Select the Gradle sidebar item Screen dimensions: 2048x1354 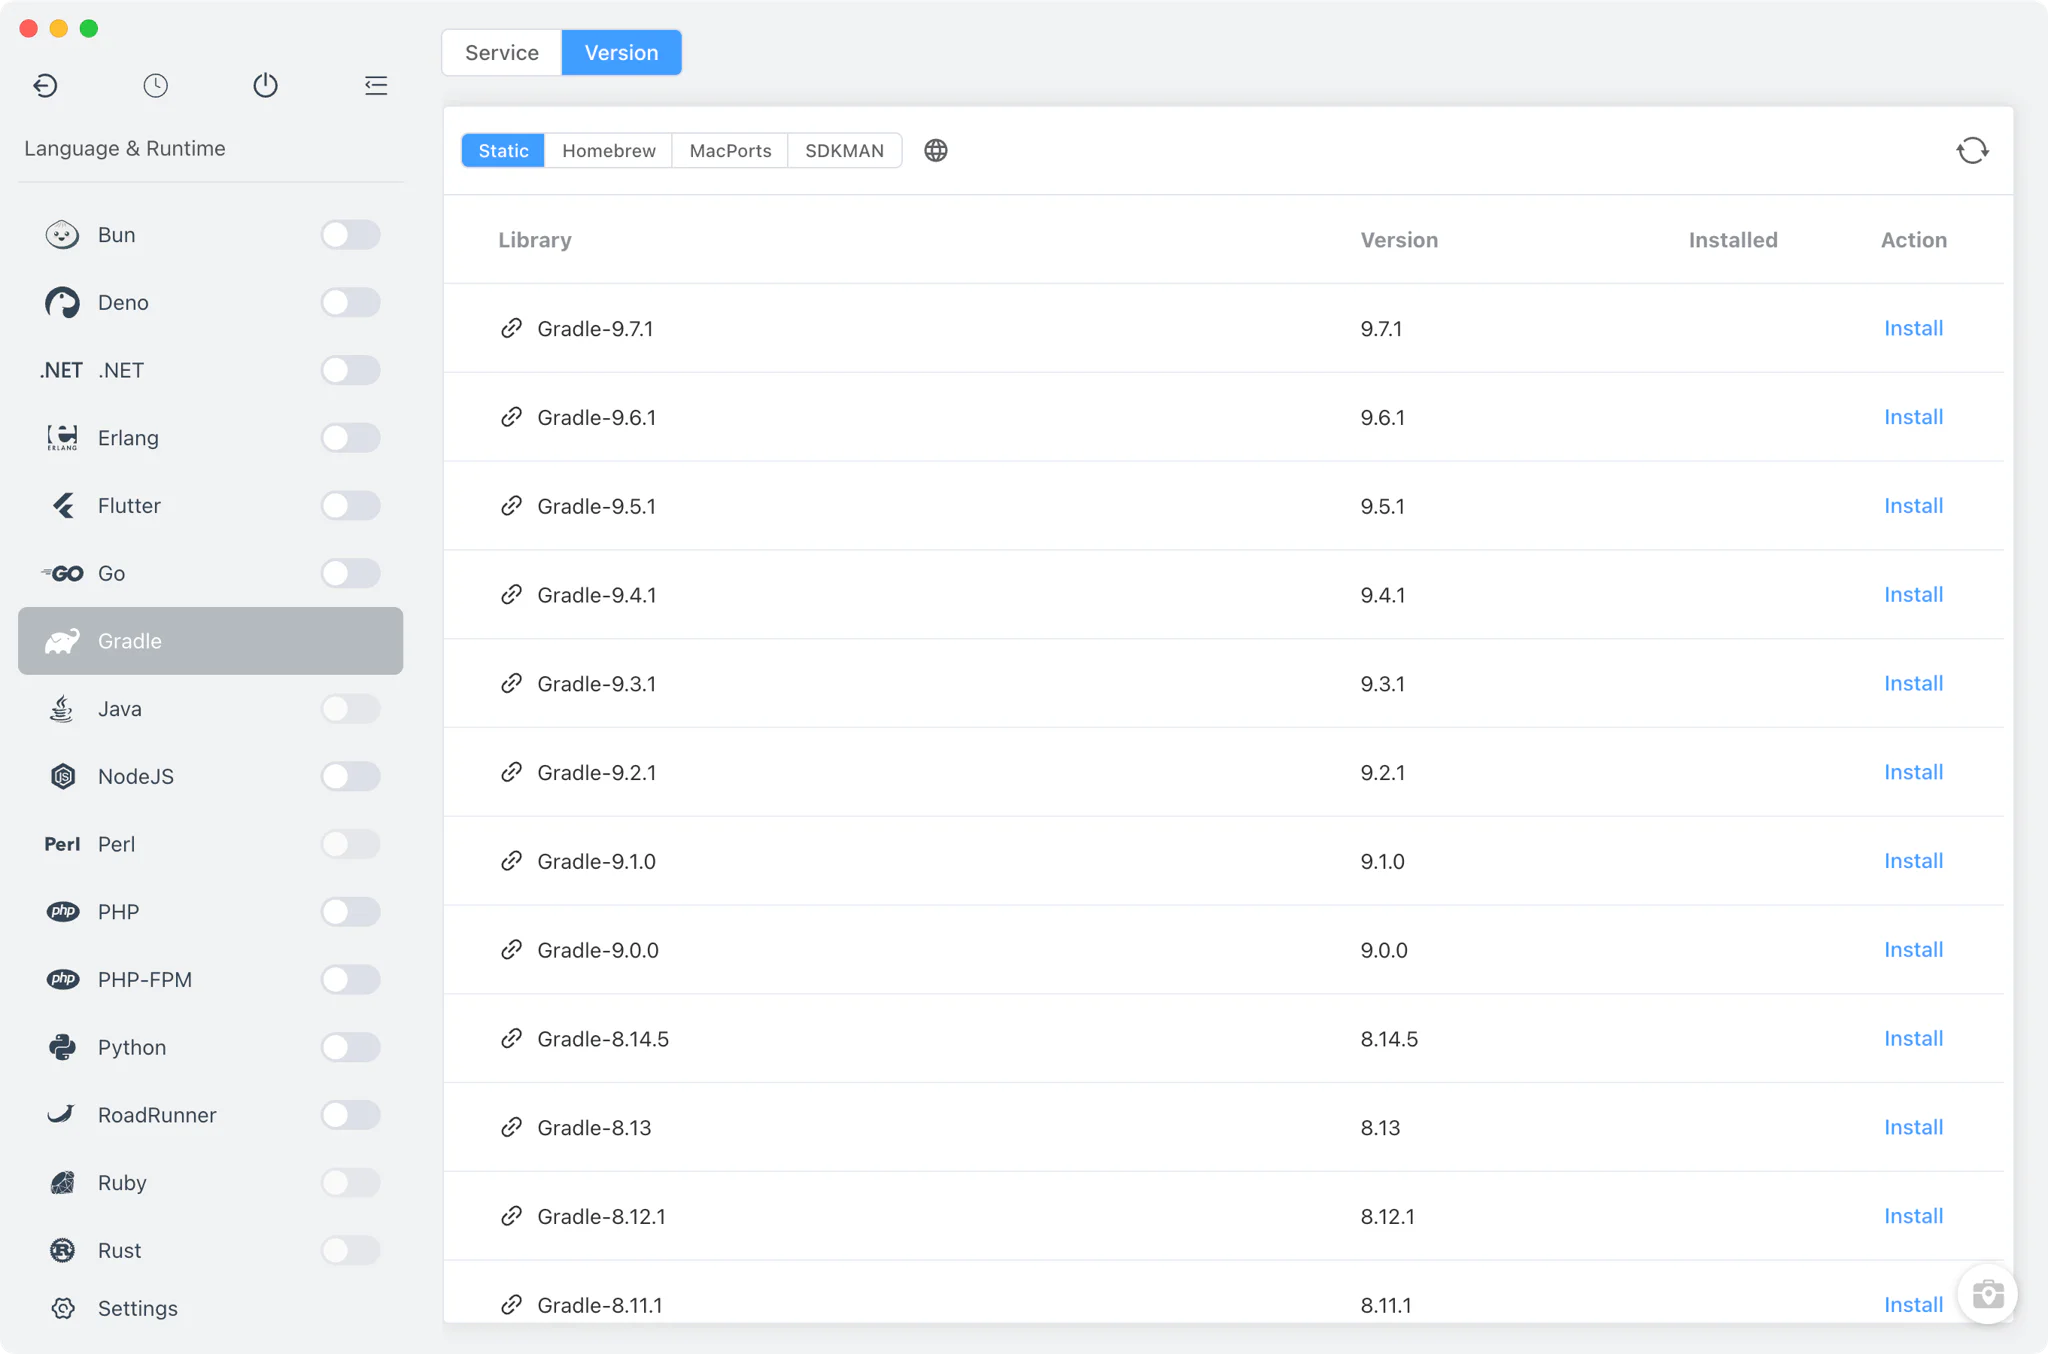(x=210, y=641)
